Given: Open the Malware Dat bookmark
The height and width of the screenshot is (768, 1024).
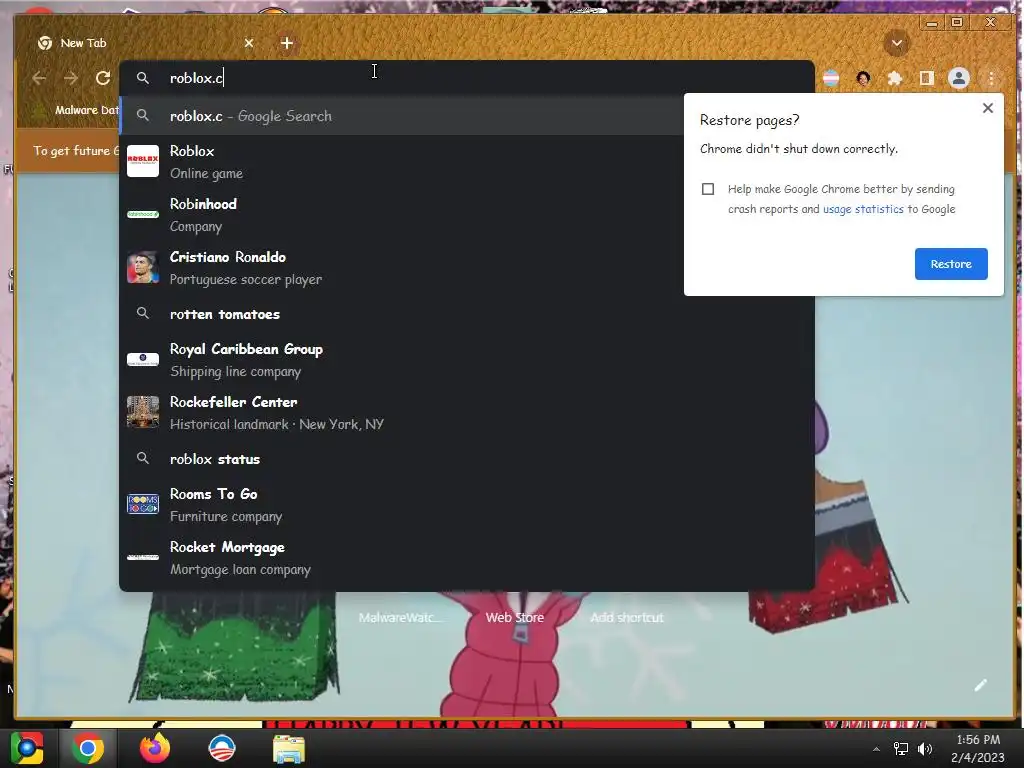Looking at the screenshot, I should (x=78, y=110).
